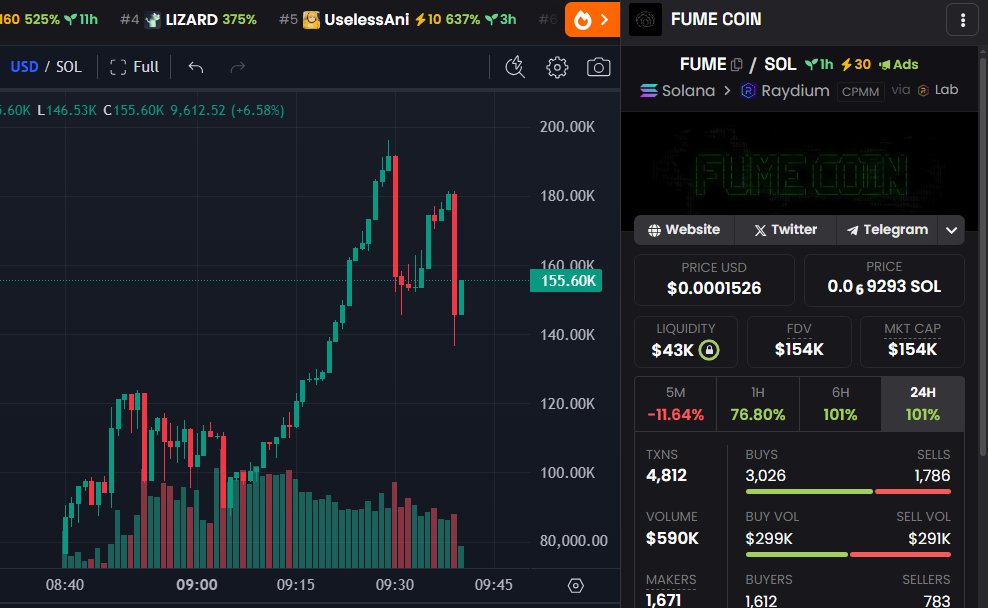Copy the FUME token address
This screenshot has width=988, height=608.
pos(737,64)
